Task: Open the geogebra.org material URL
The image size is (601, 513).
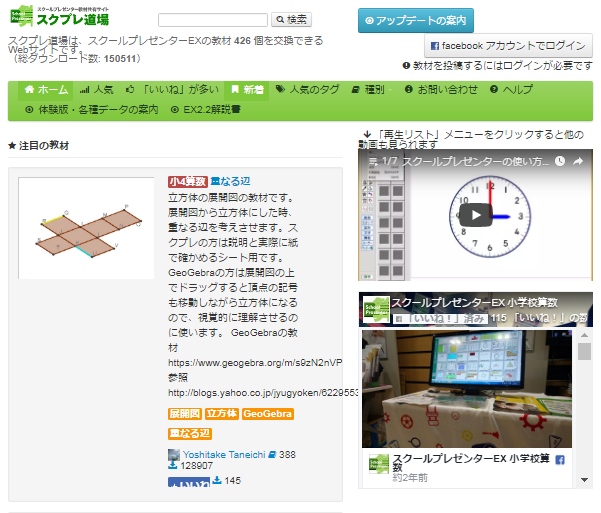Action: (x=255, y=363)
